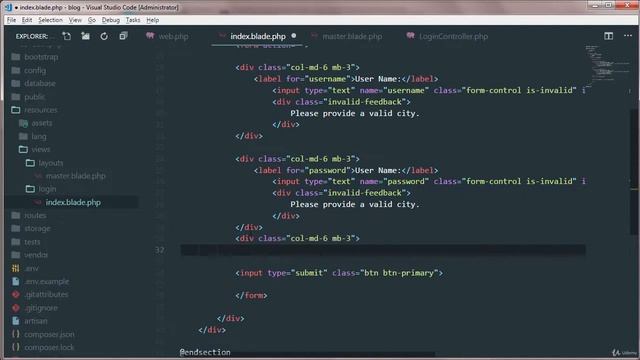Collapse all folders in Explorer
Screen dimensions: 640x360
123,36
